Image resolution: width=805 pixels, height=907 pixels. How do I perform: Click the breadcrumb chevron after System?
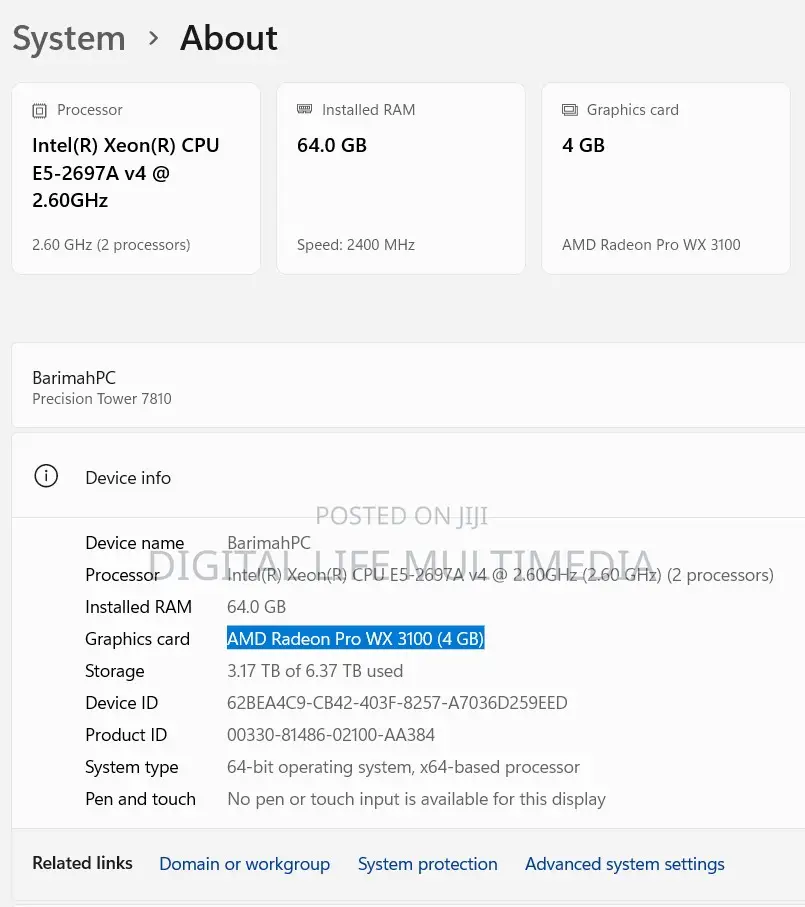tap(153, 39)
